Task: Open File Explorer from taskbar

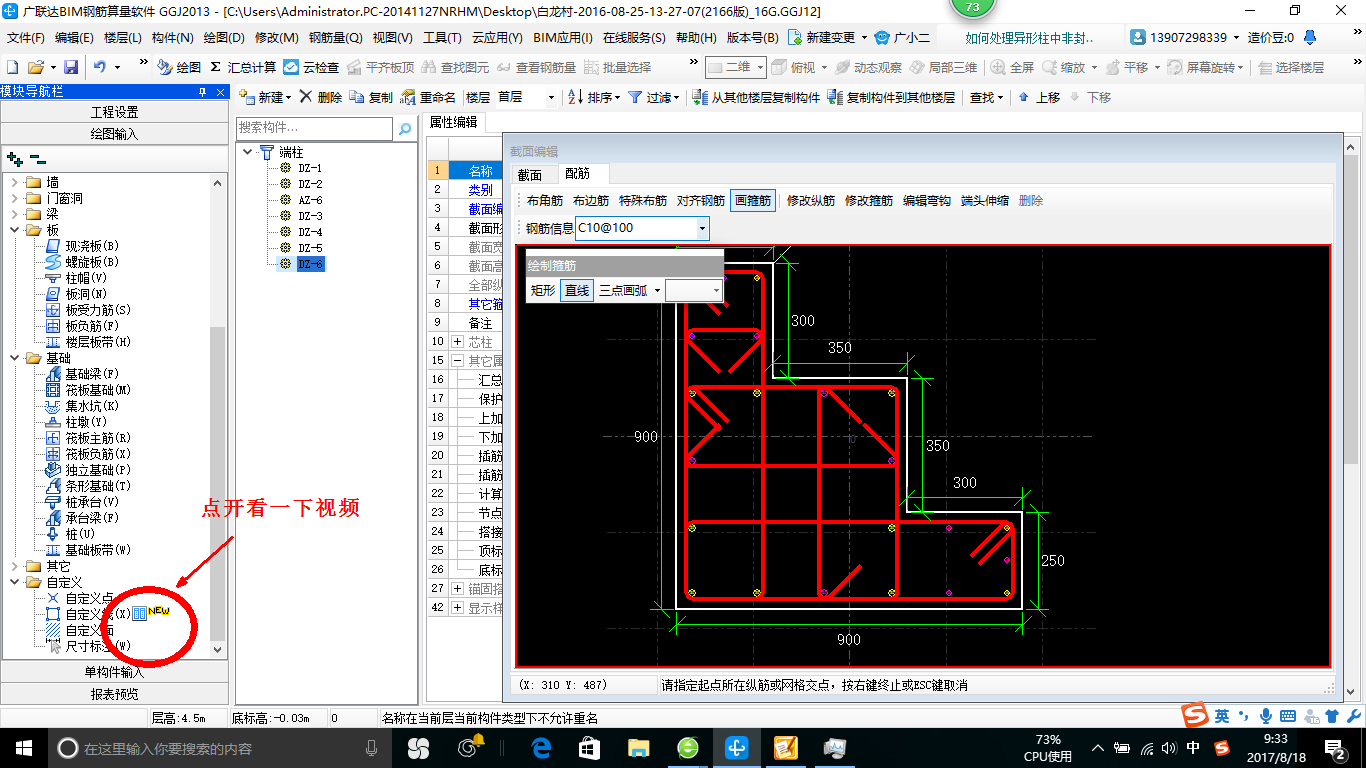Action: coord(639,747)
